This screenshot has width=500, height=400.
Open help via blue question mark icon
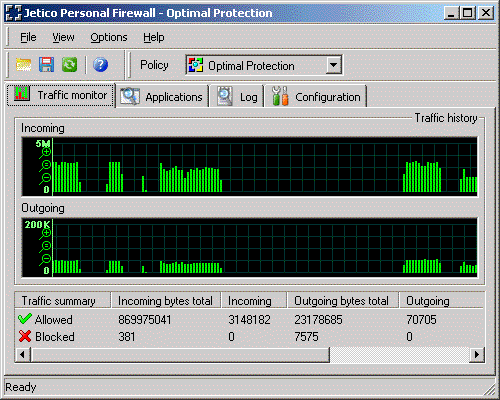tap(100, 64)
